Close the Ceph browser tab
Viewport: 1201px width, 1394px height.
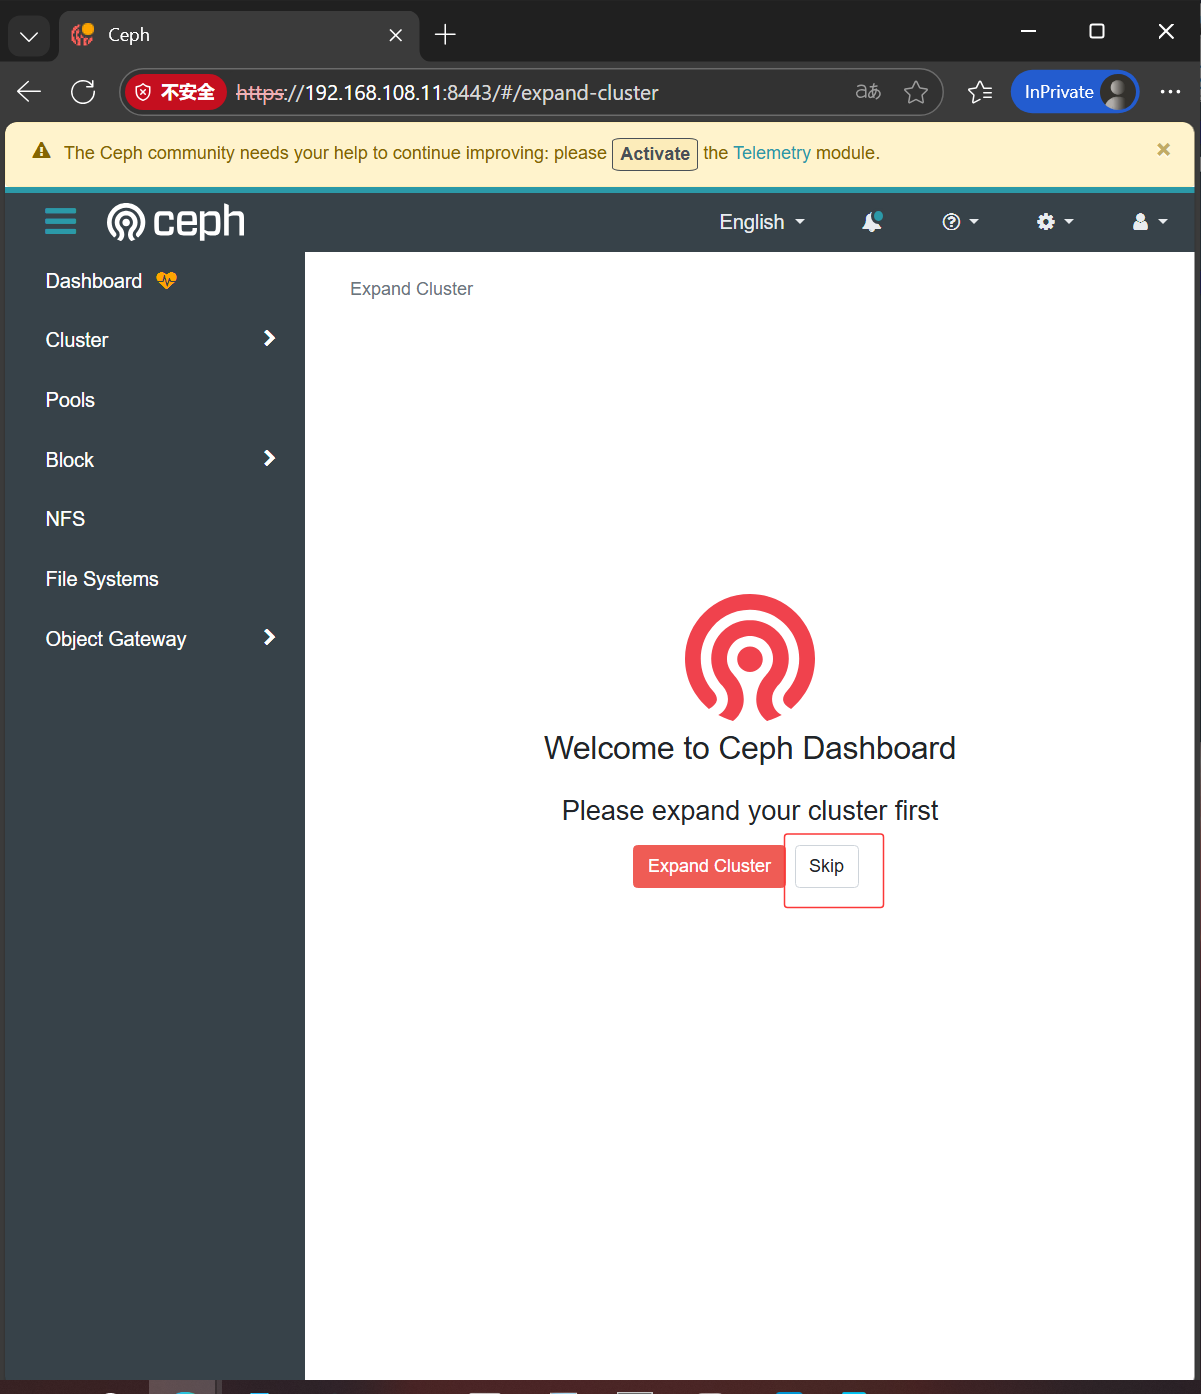coord(396,35)
